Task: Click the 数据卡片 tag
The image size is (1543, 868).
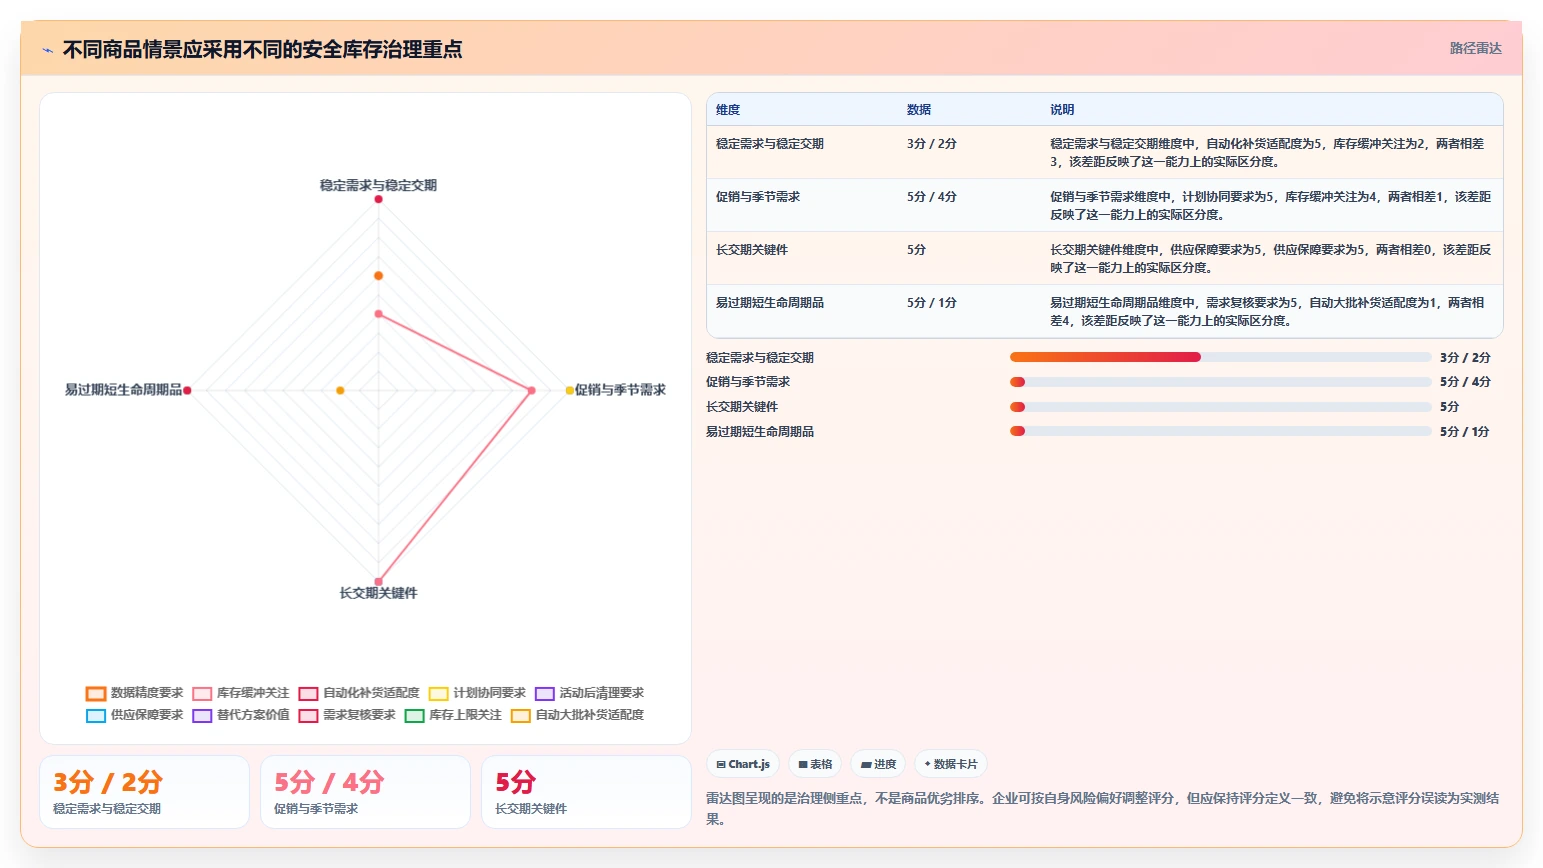Action: coord(951,764)
